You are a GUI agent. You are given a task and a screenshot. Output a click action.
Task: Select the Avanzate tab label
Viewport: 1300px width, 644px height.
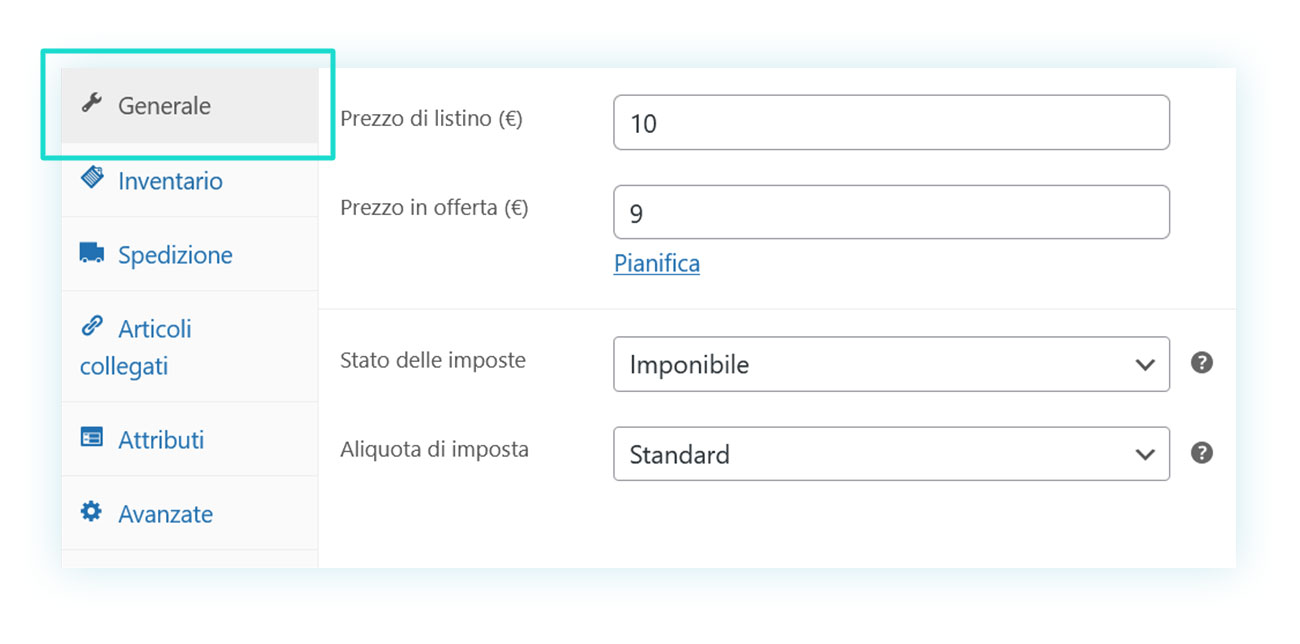click(166, 514)
